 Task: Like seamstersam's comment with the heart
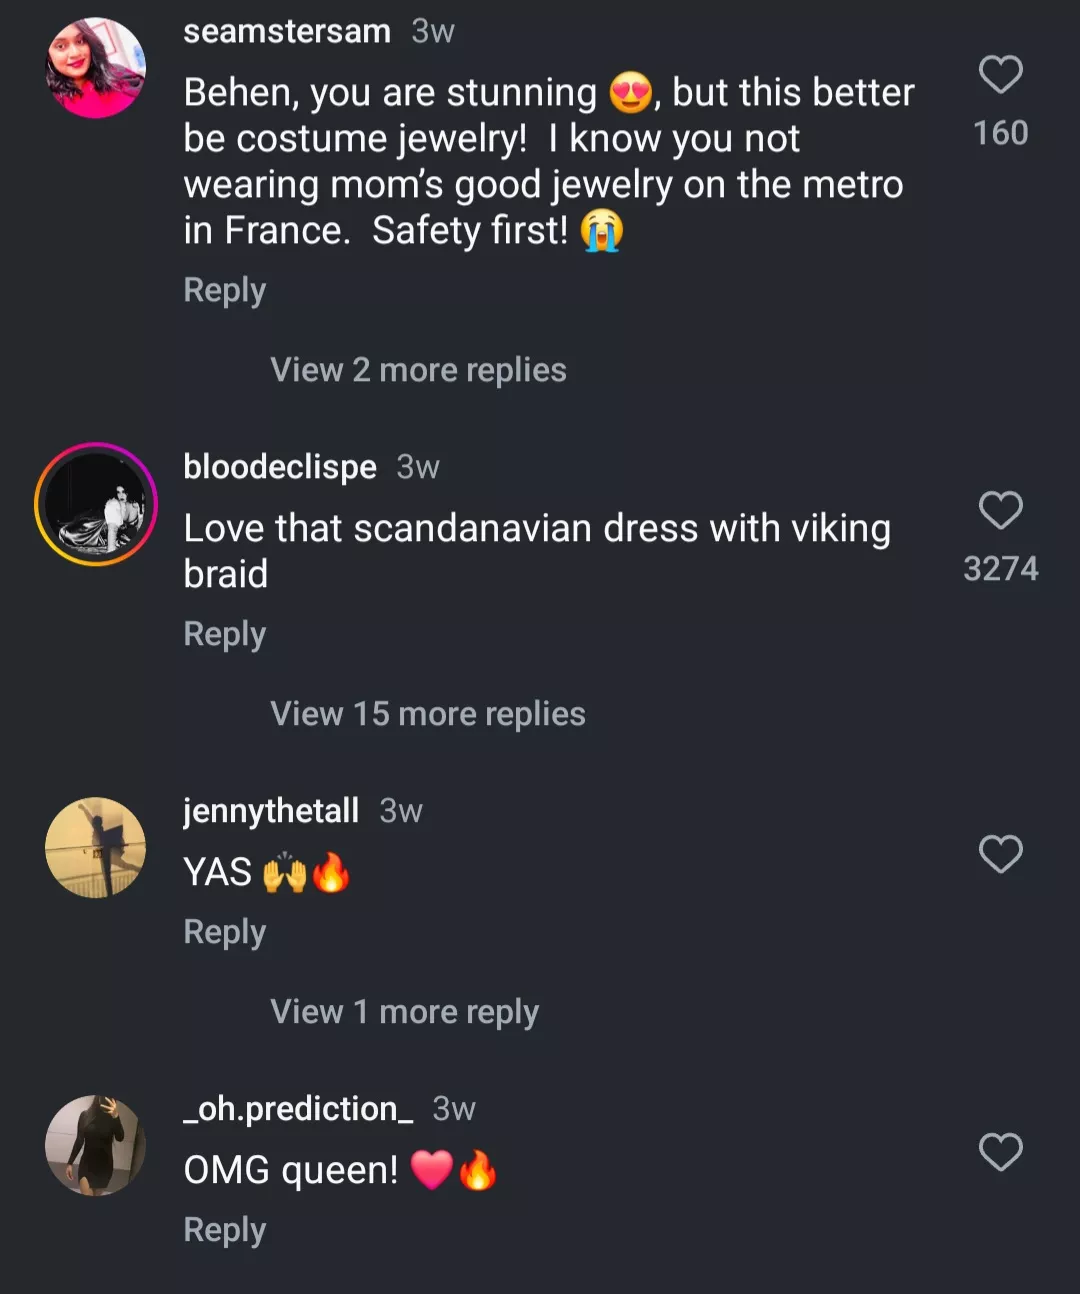[x=1000, y=75]
